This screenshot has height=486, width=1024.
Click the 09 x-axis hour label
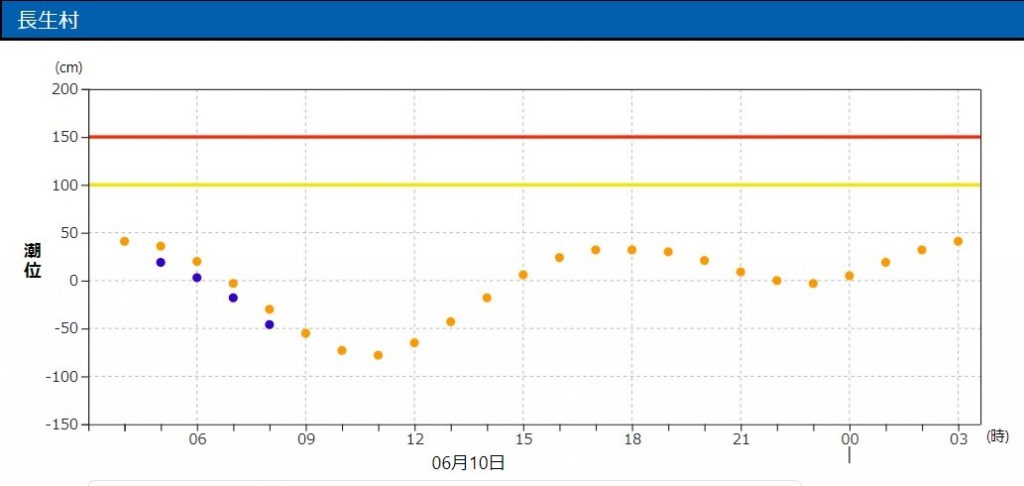tap(306, 440)
